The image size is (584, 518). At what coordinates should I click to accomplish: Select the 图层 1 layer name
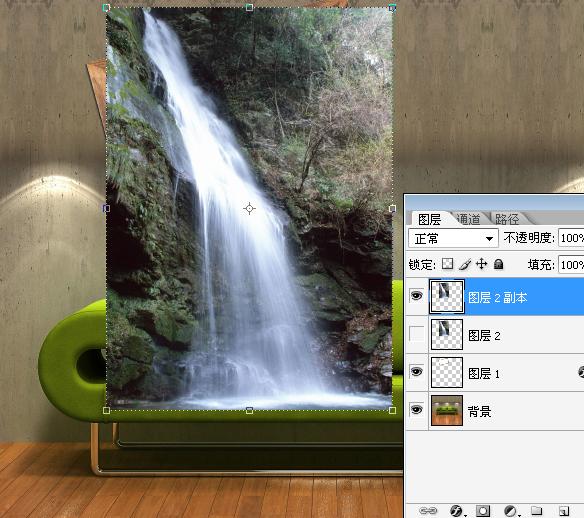click(x=483, y=373)
